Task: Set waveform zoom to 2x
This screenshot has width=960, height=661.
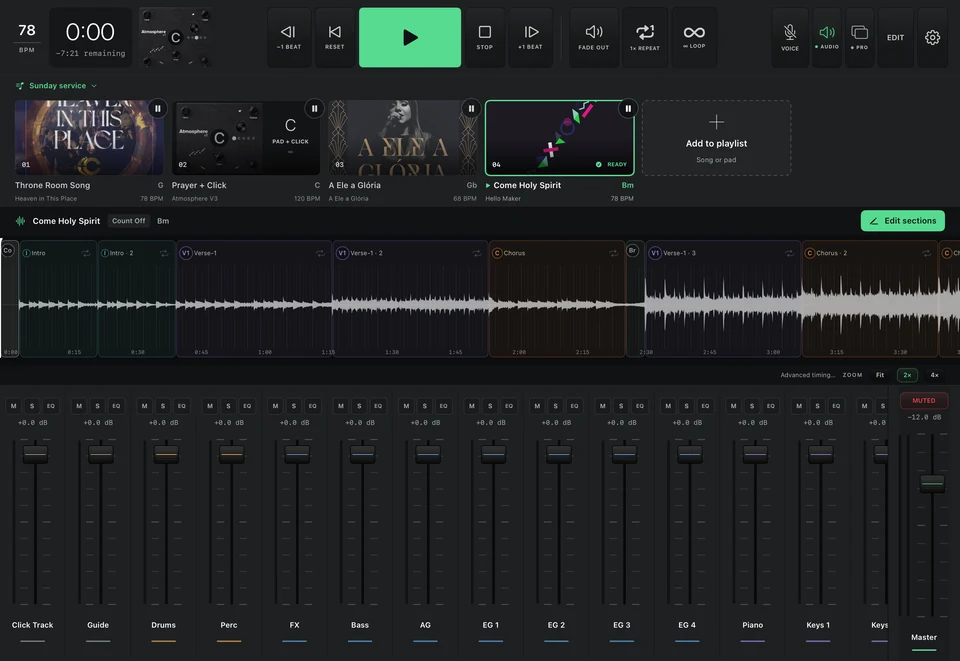Action: click(907, 375)
